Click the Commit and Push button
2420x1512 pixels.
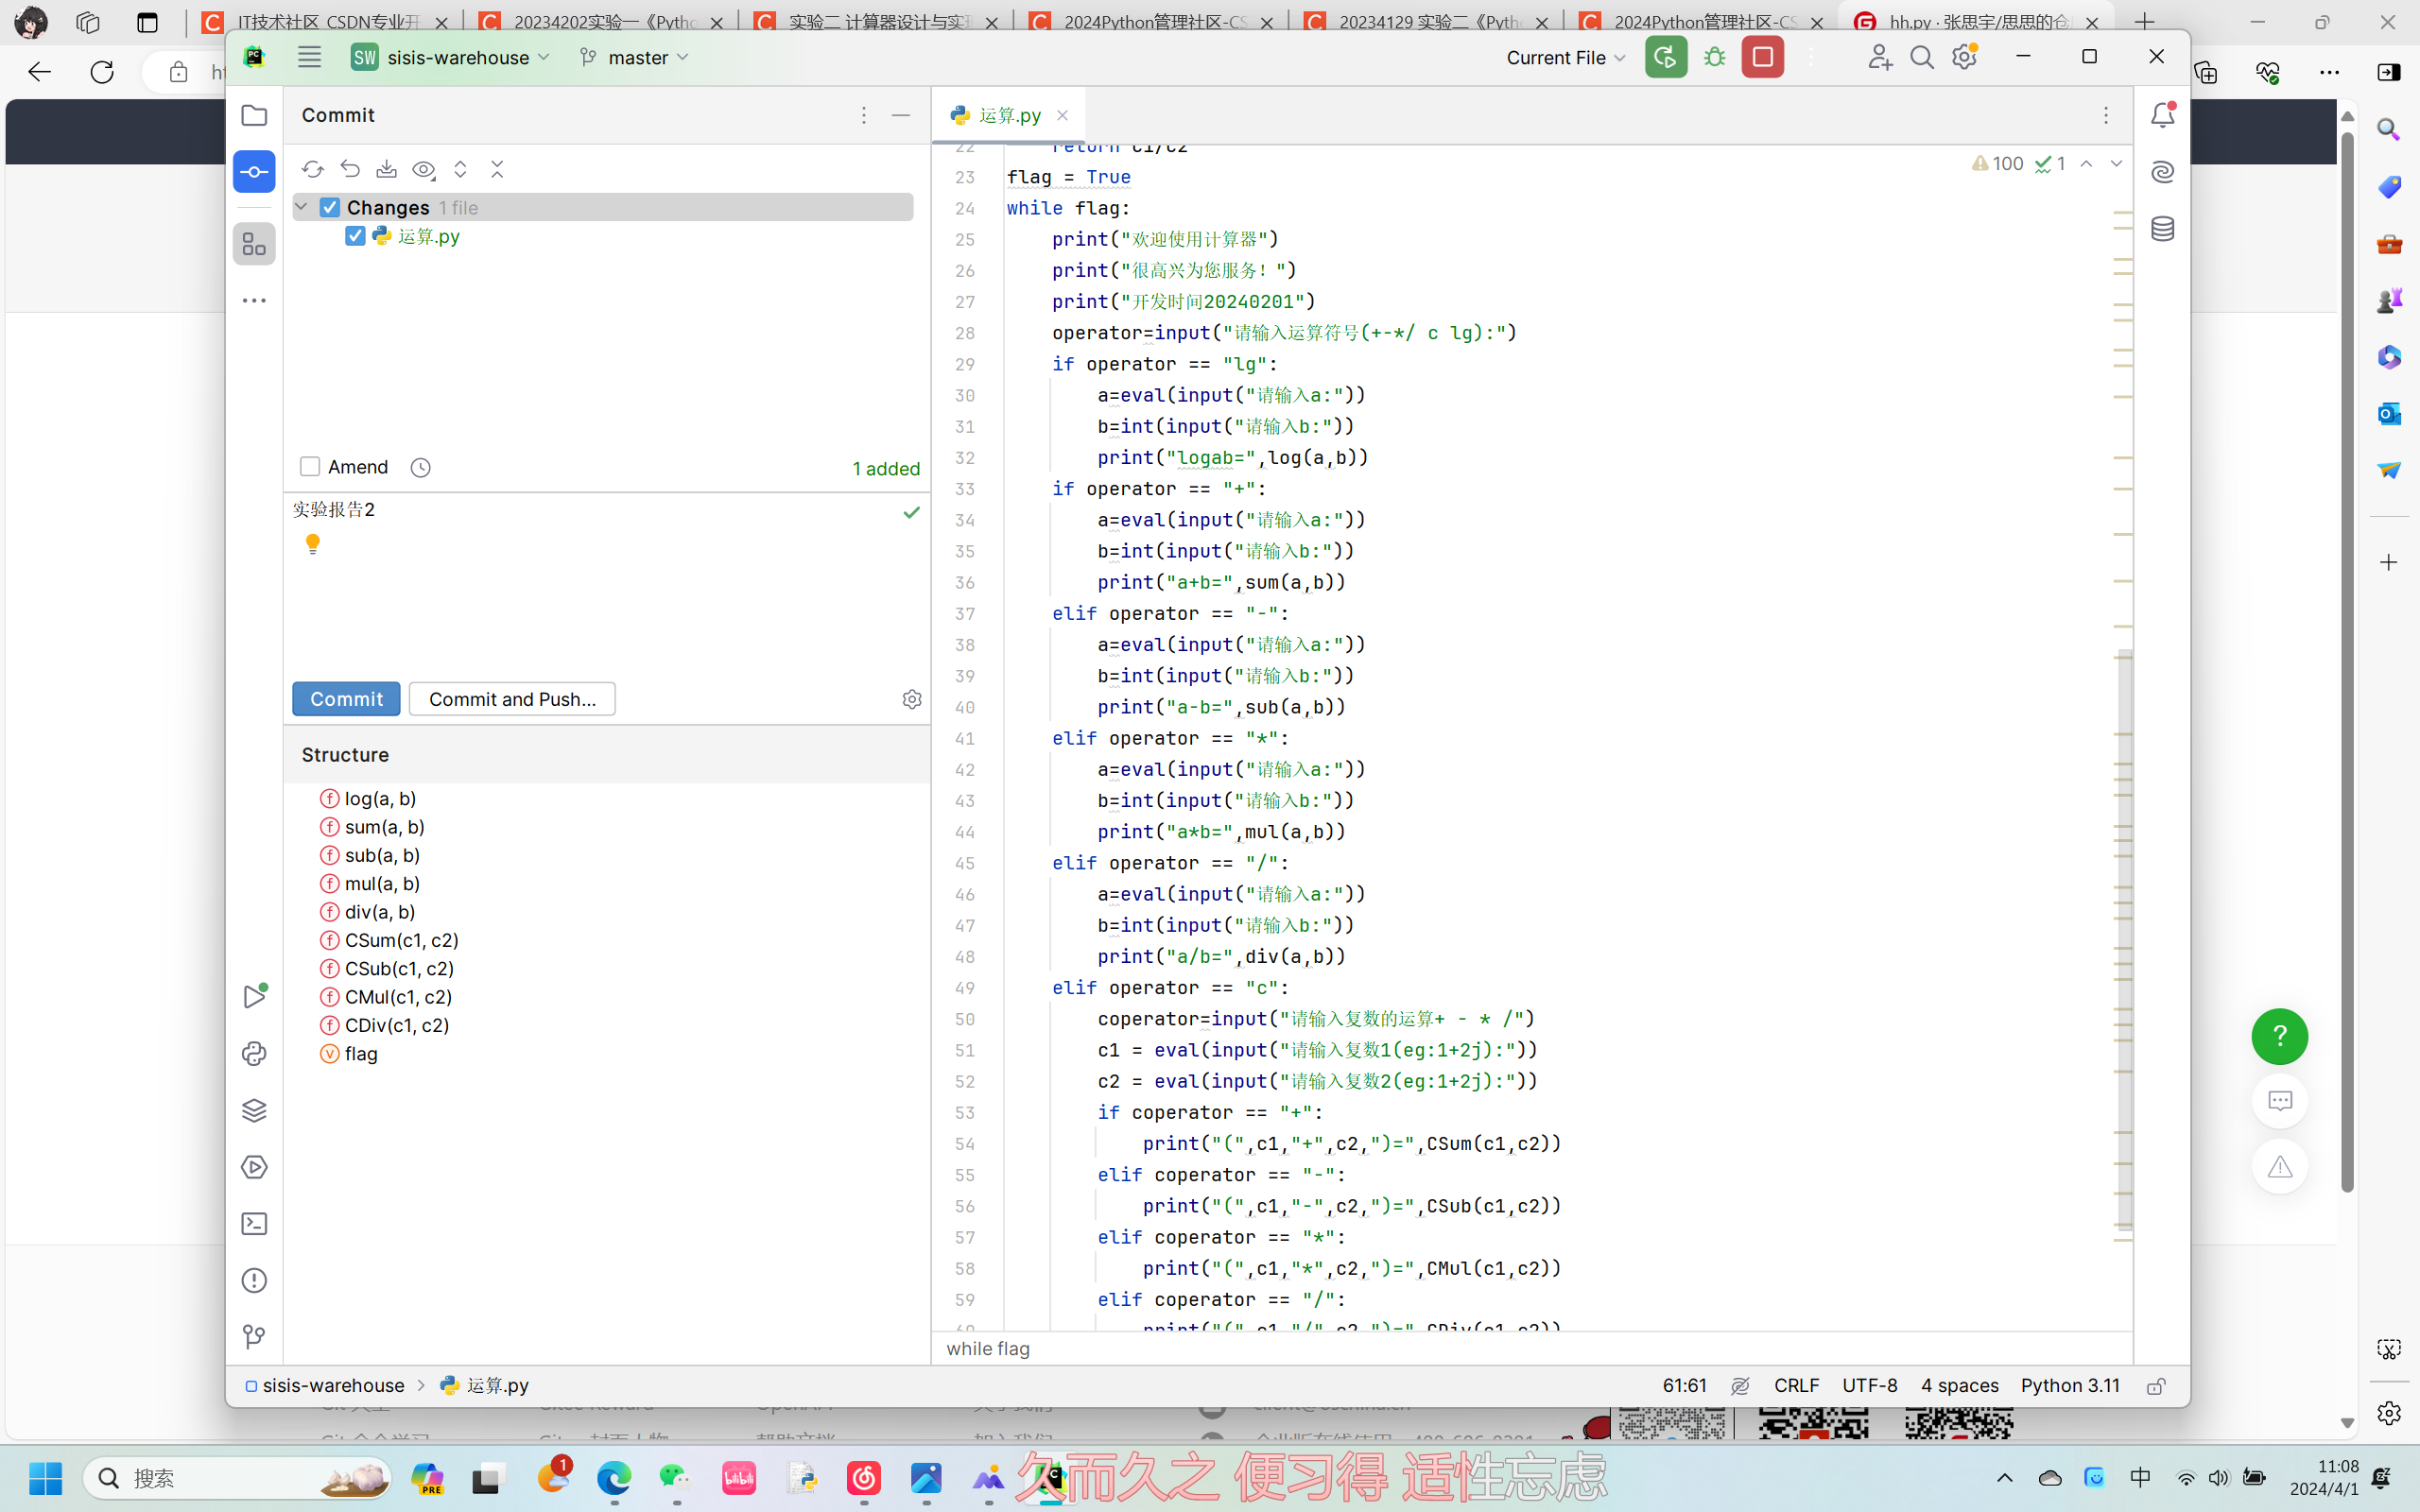pos(512,699)
